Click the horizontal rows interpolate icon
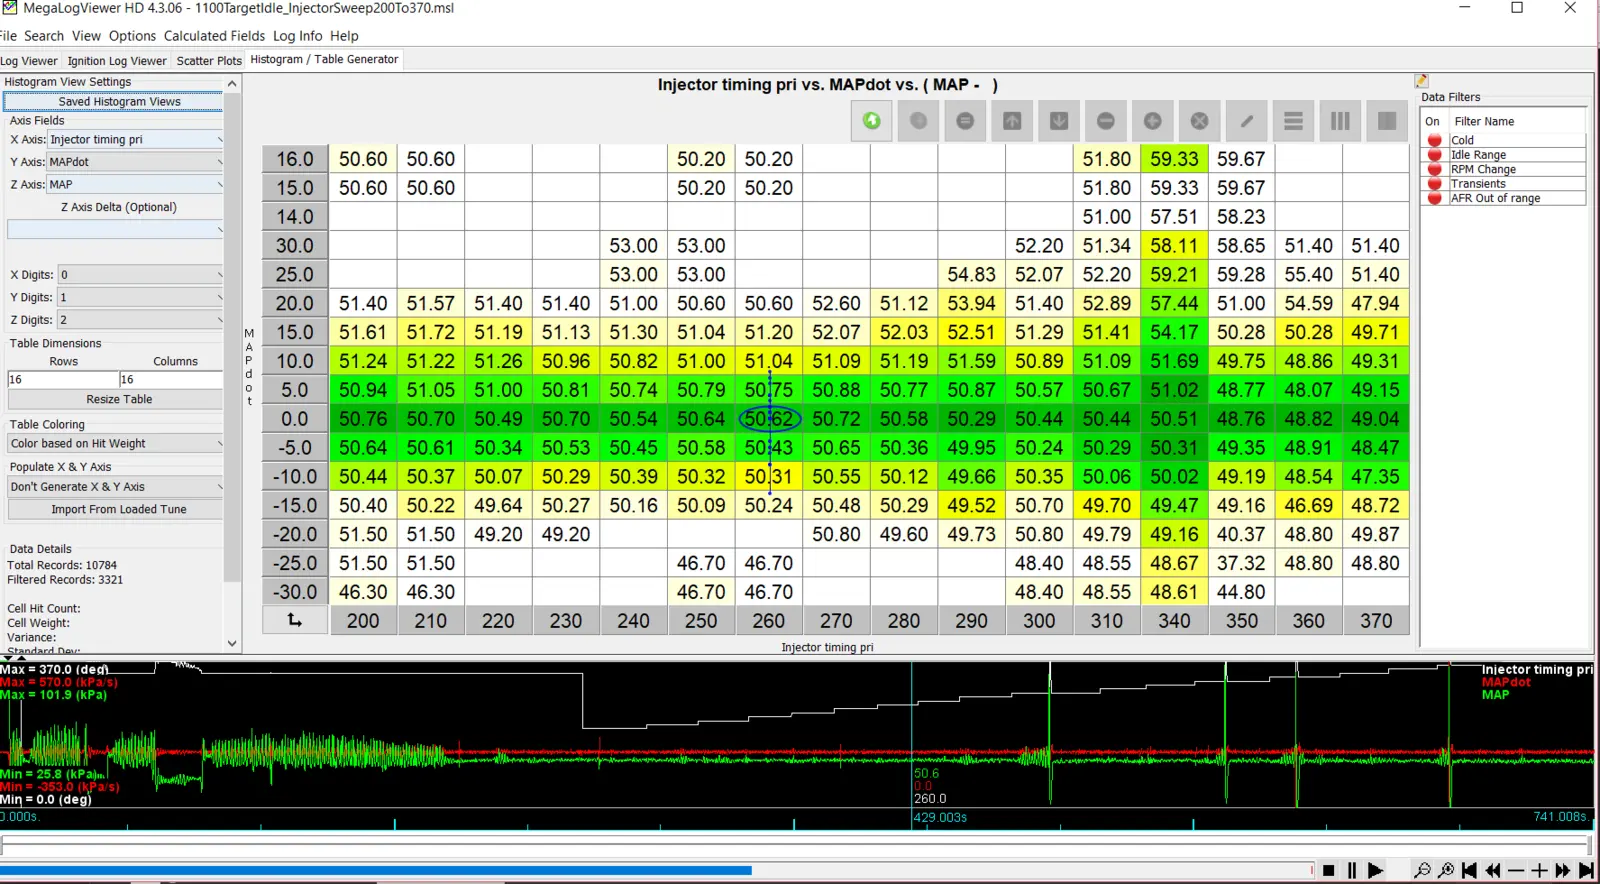 (1293, 121)
